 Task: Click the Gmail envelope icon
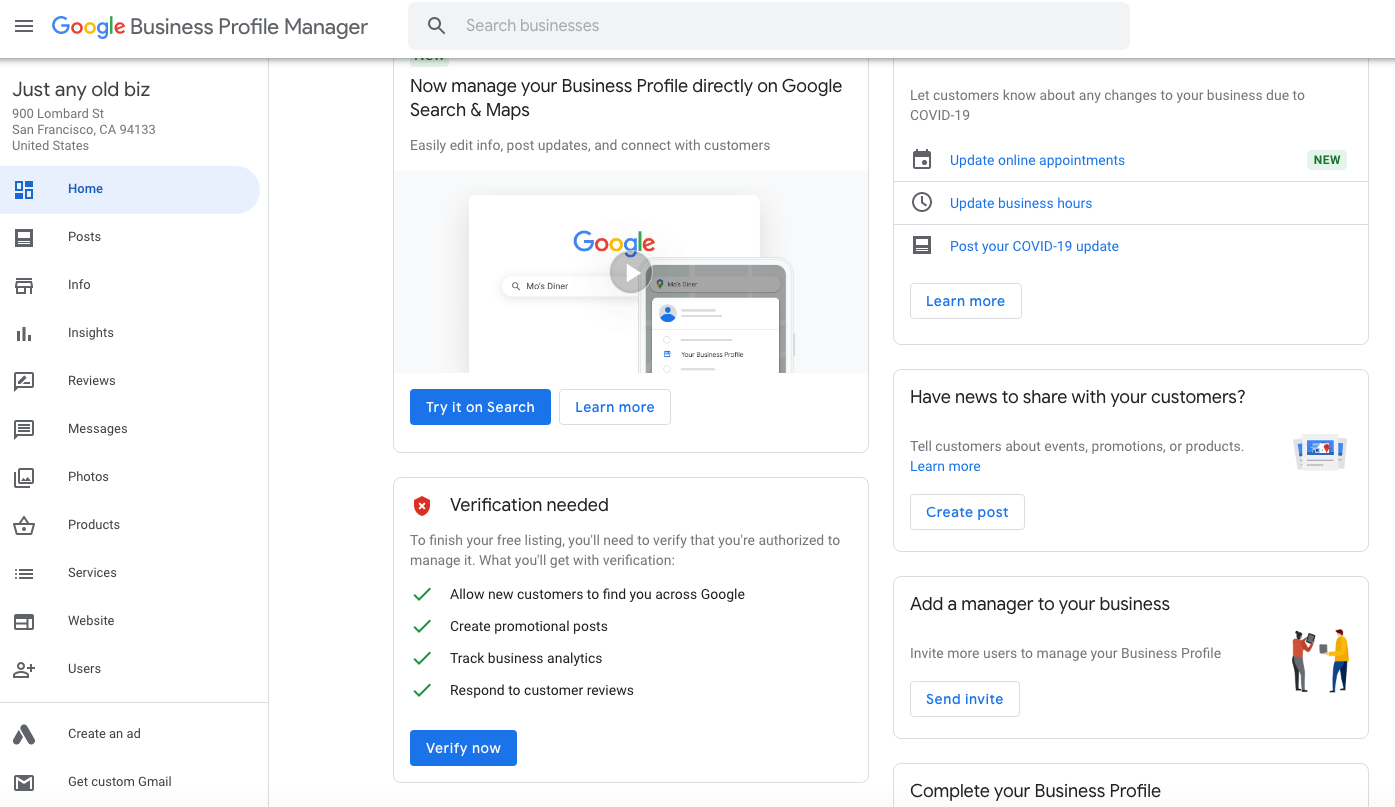pyautogui.click(x=24, y=782)
